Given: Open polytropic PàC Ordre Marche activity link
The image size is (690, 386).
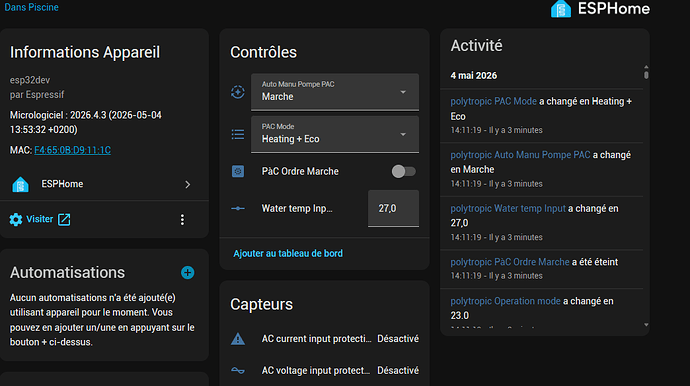Looking at the screenshot, I should (x=510, y=262).
